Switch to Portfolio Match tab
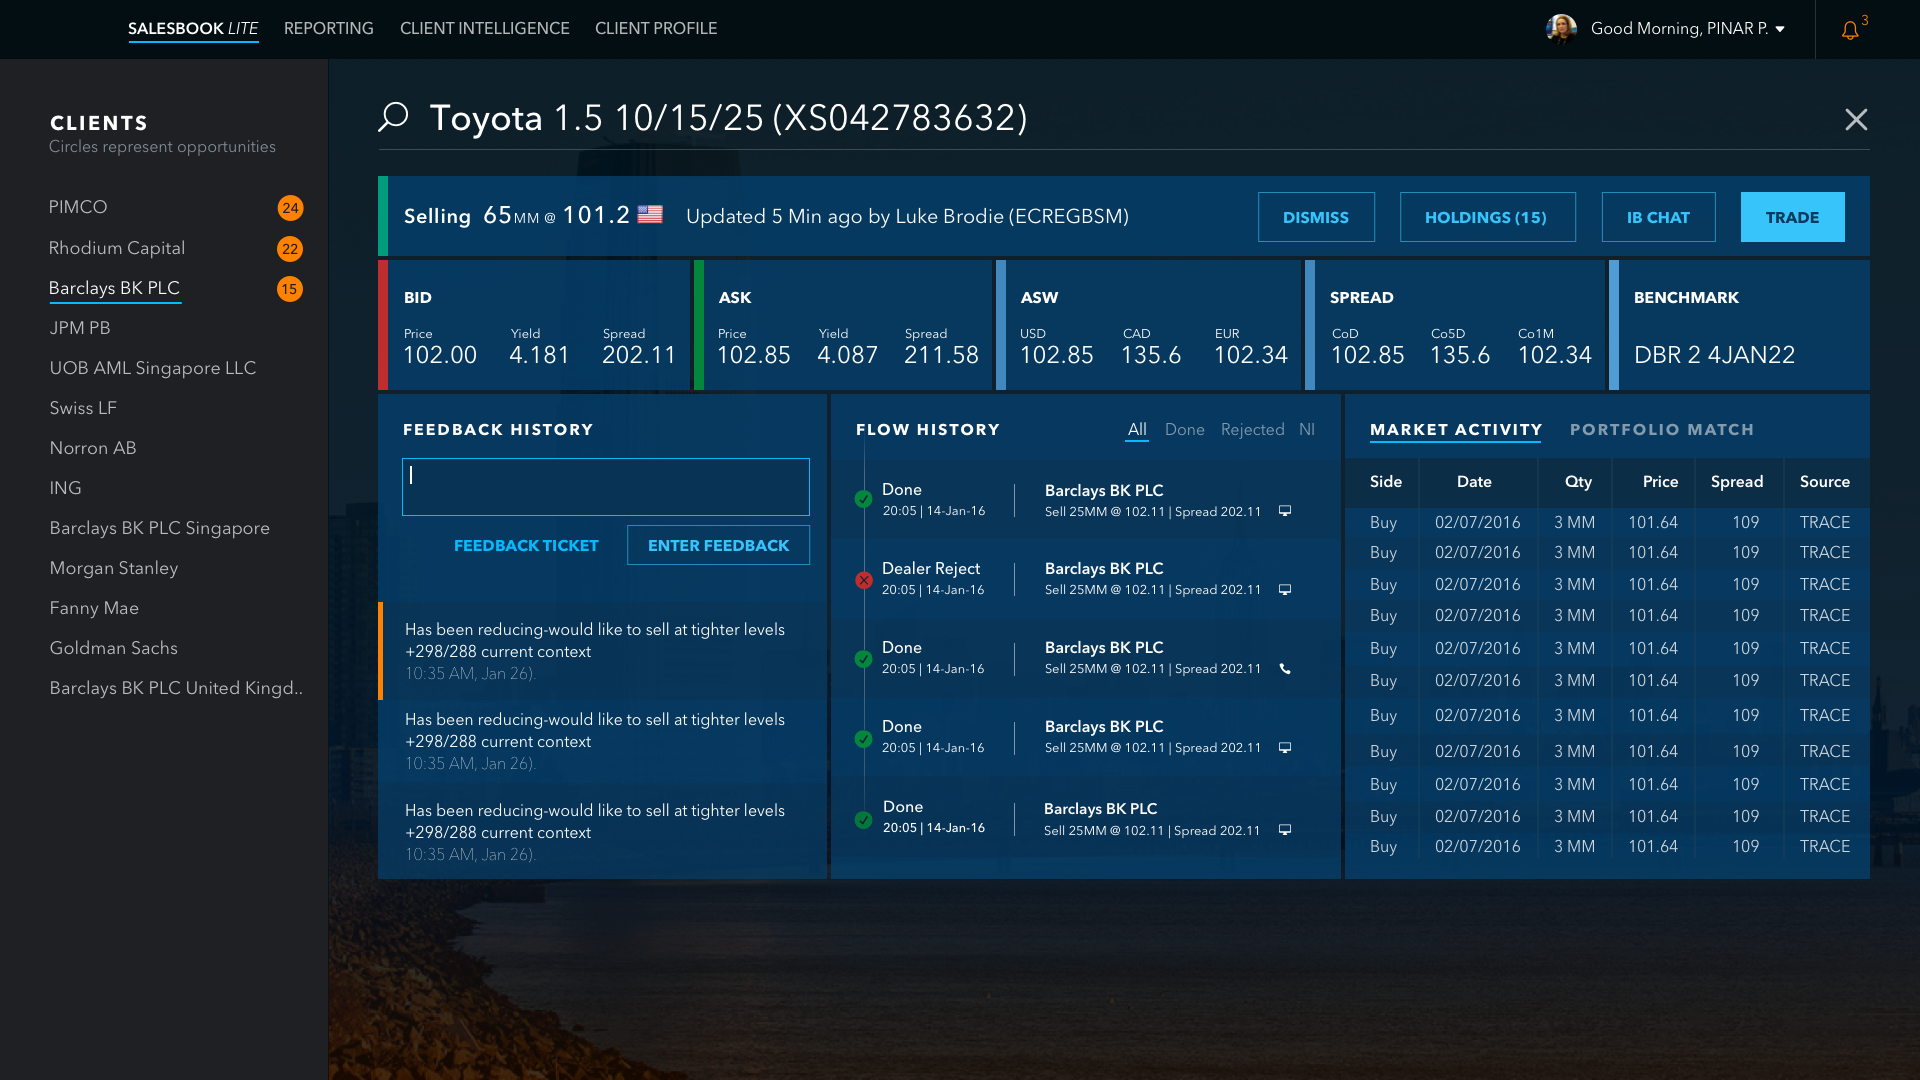 (x=1662, y=430)
